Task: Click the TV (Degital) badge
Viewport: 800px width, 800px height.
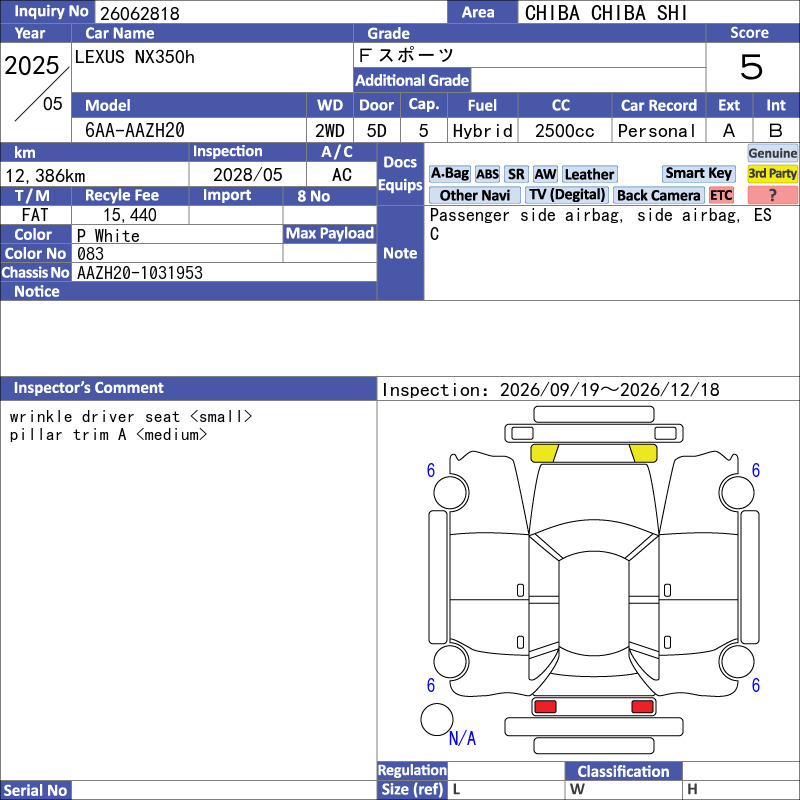Action: click(567, 195)
